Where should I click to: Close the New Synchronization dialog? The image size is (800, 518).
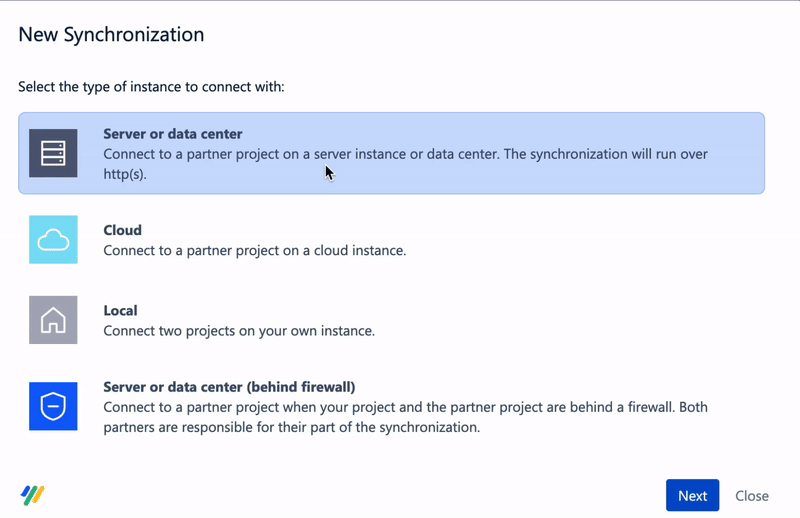point(752,495)
